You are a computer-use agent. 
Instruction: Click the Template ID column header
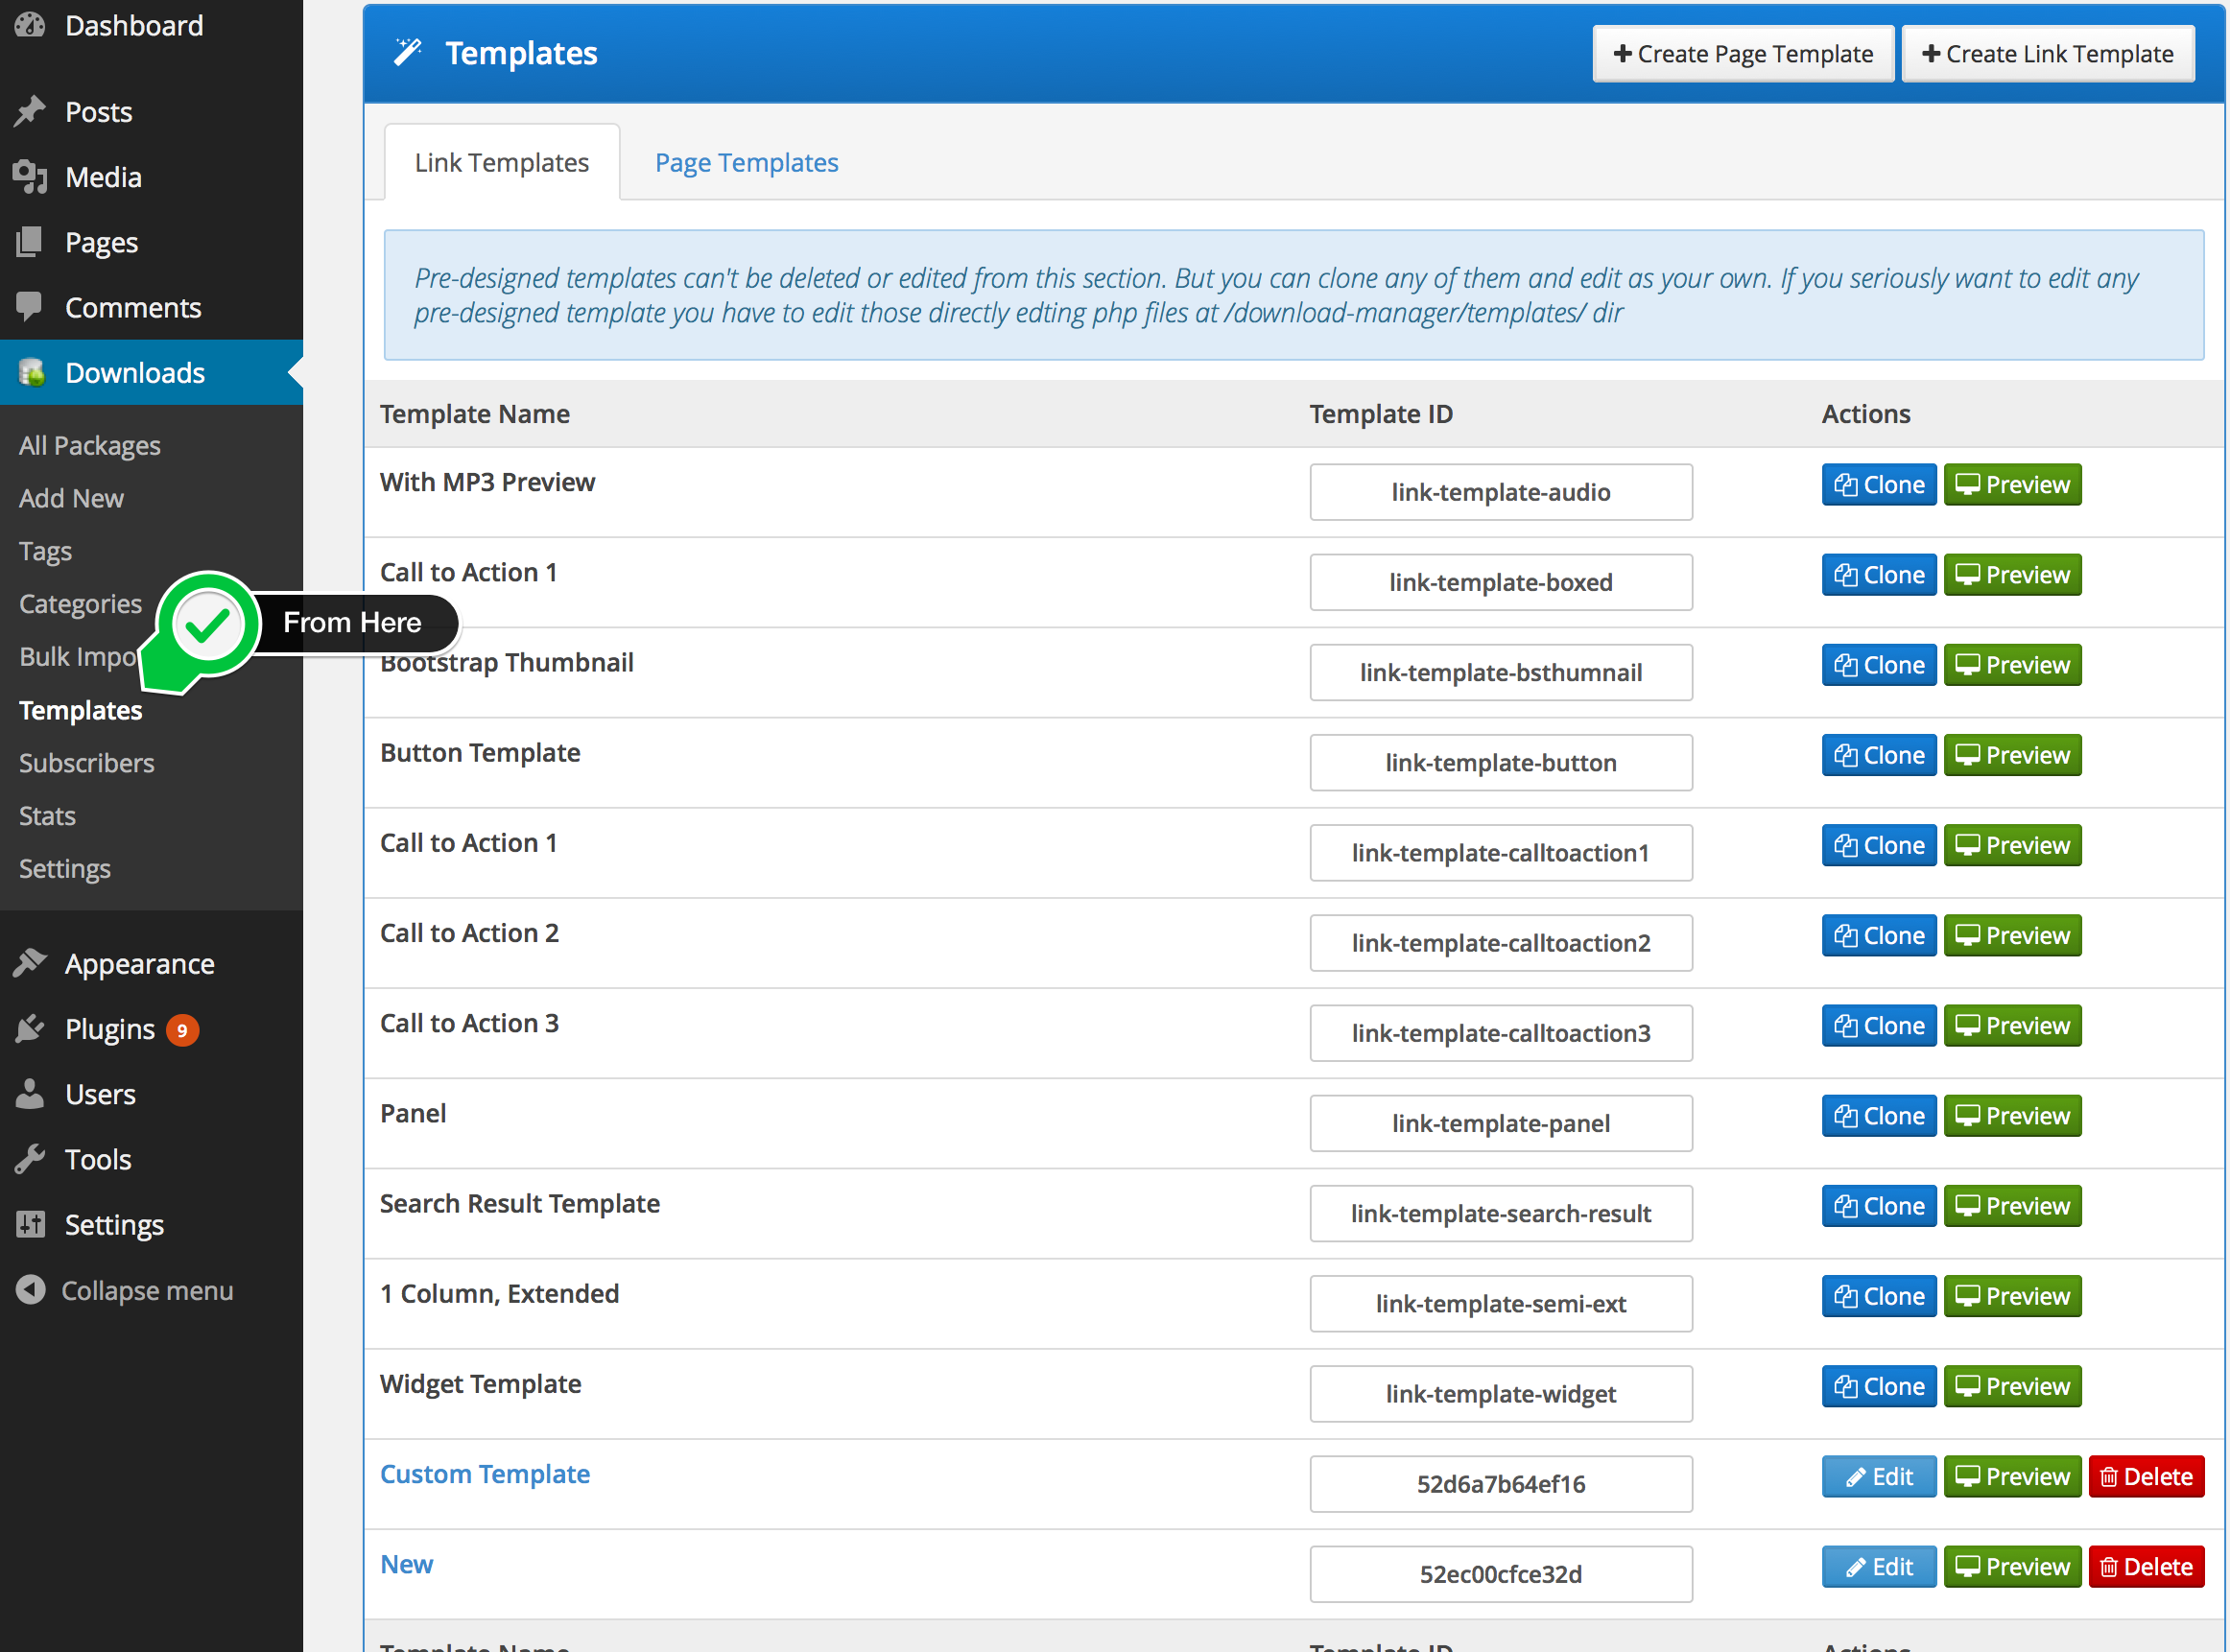1381,414
